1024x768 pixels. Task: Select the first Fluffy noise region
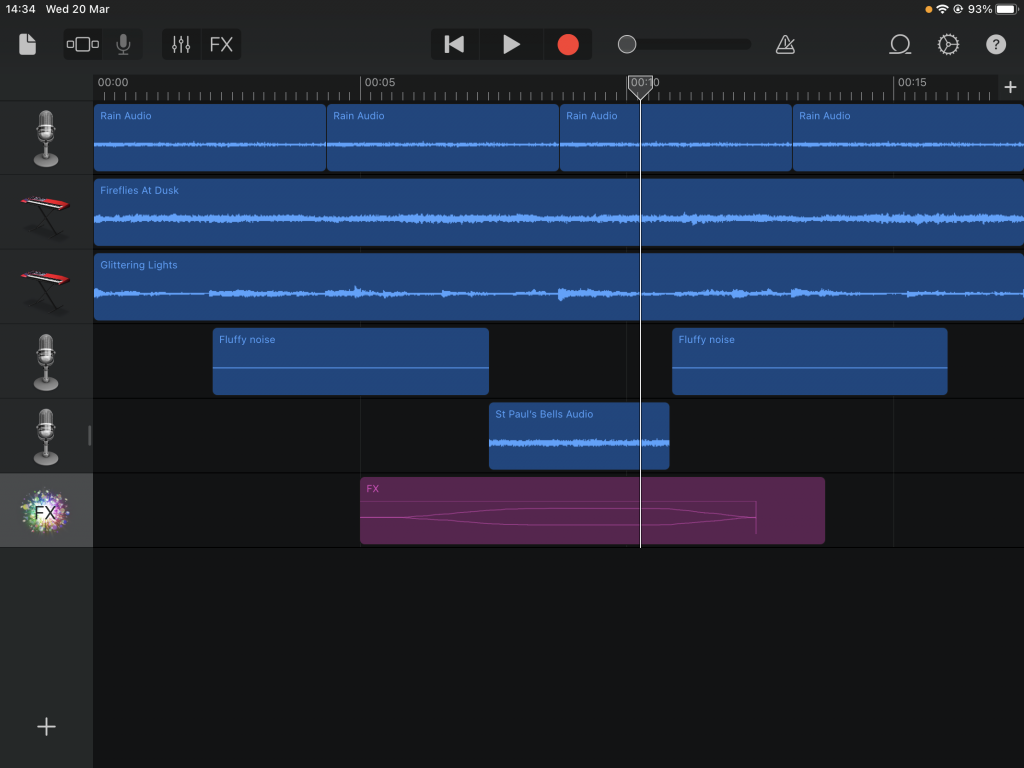coord(351,361)
